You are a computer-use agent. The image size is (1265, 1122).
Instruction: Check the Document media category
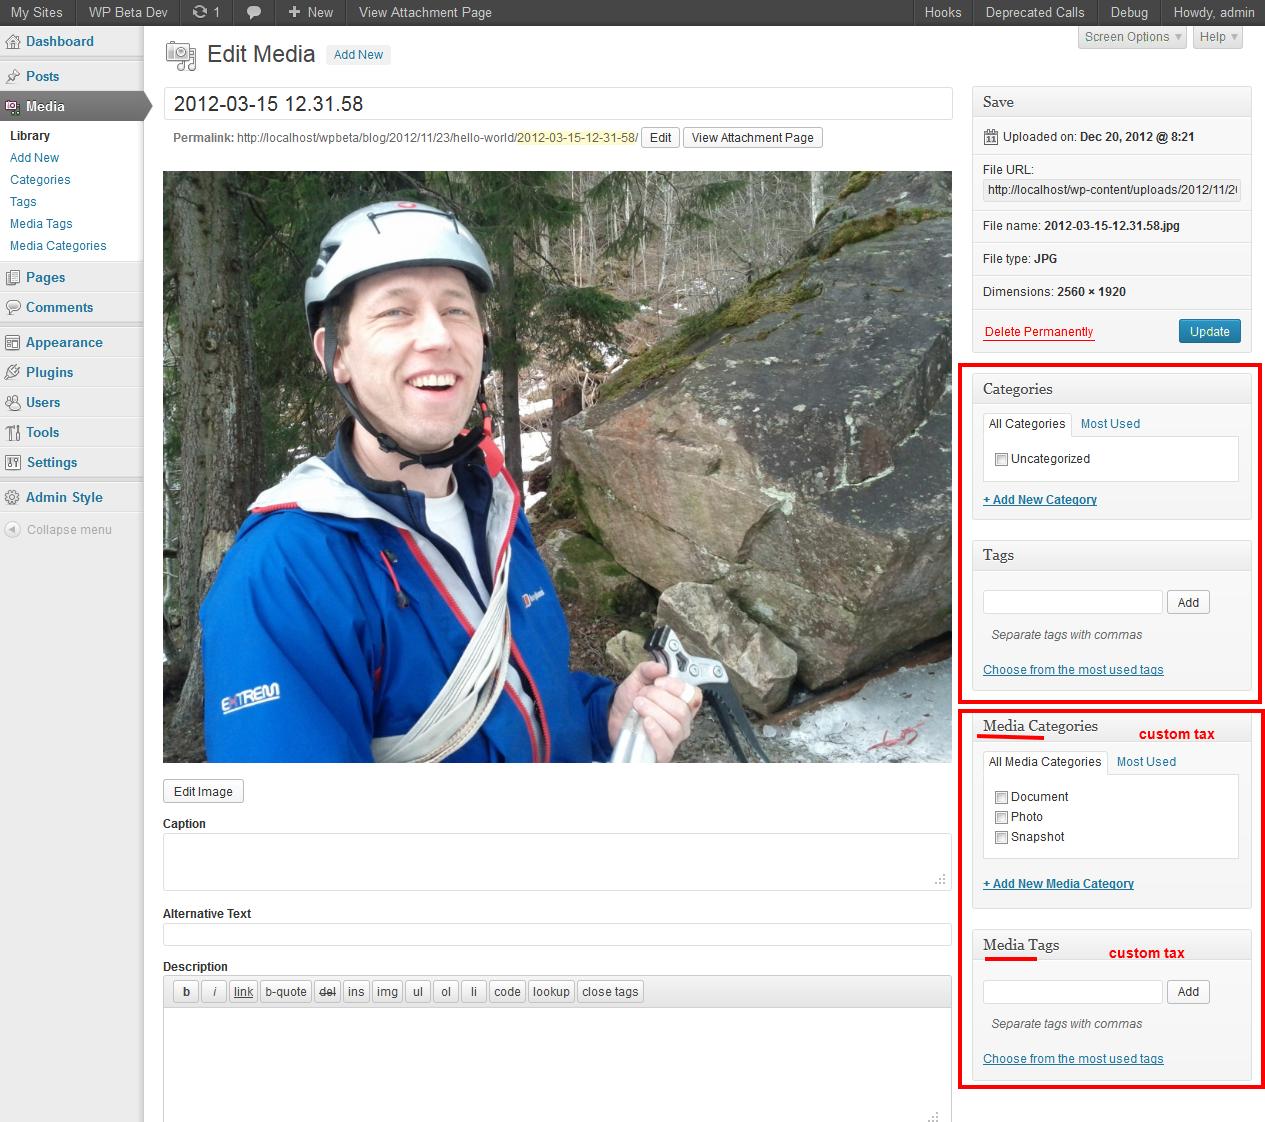click(x=1001, y=797)
